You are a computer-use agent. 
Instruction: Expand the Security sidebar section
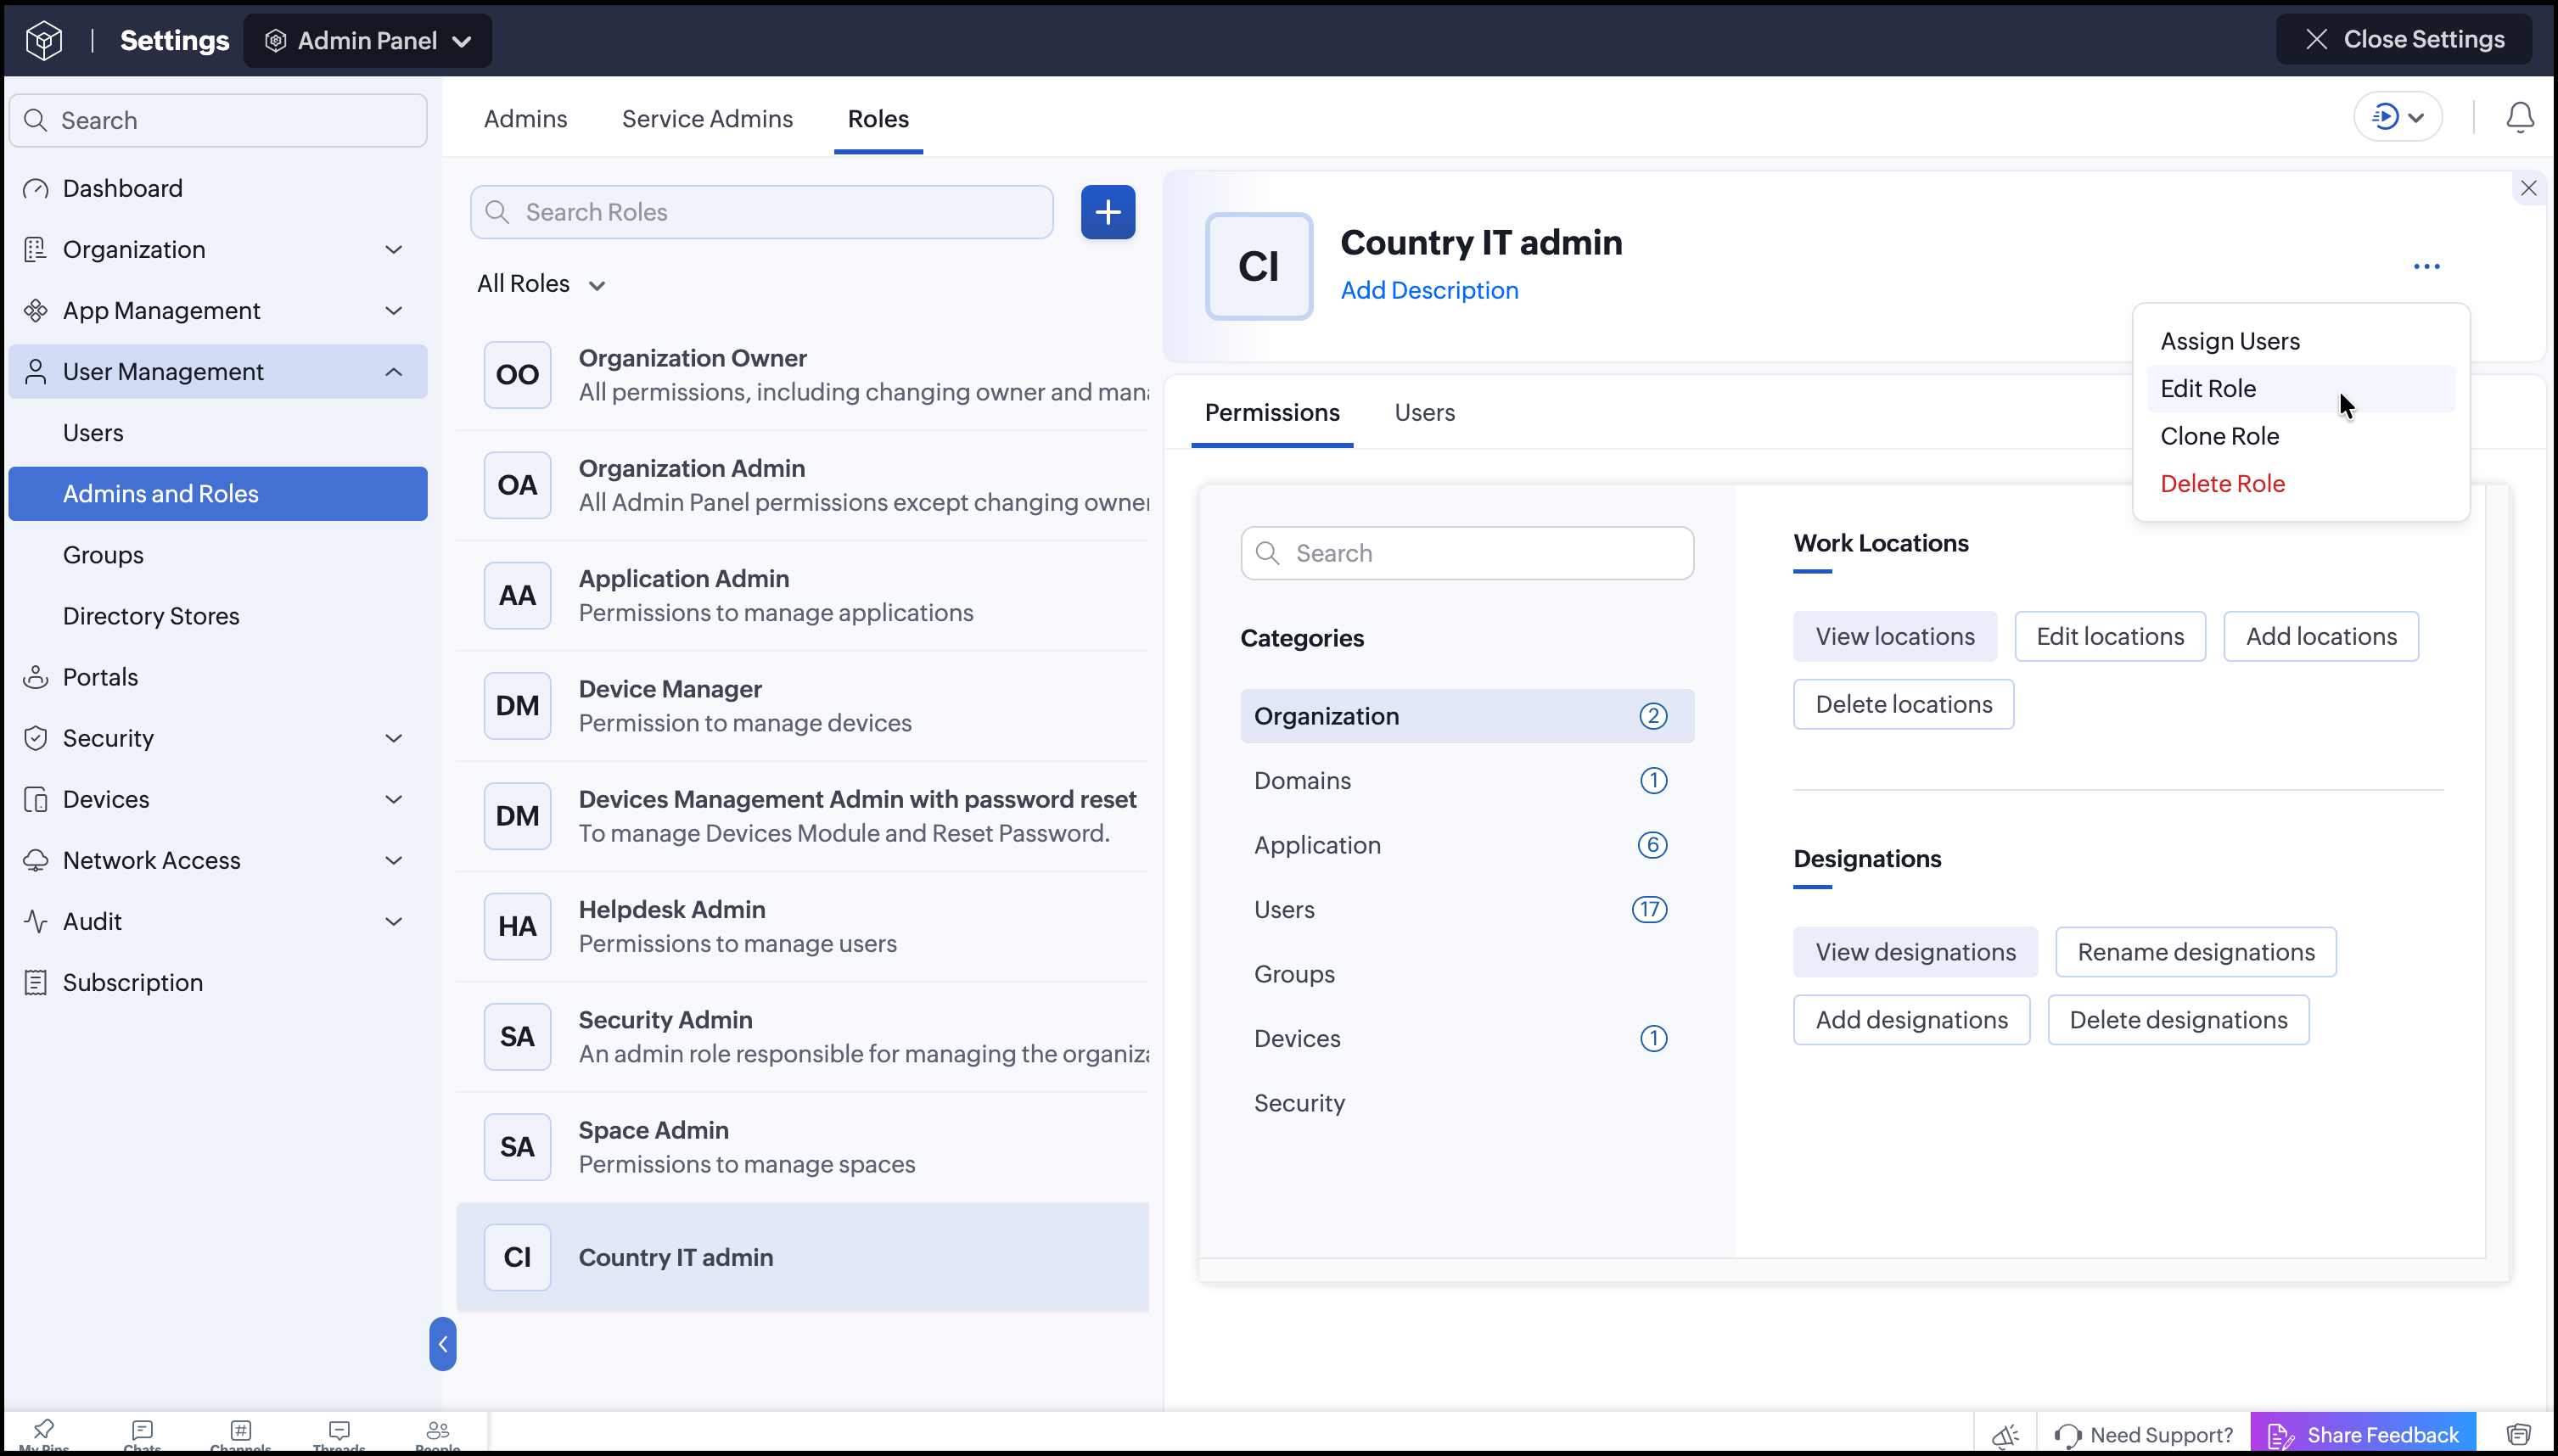coord(218,738)
